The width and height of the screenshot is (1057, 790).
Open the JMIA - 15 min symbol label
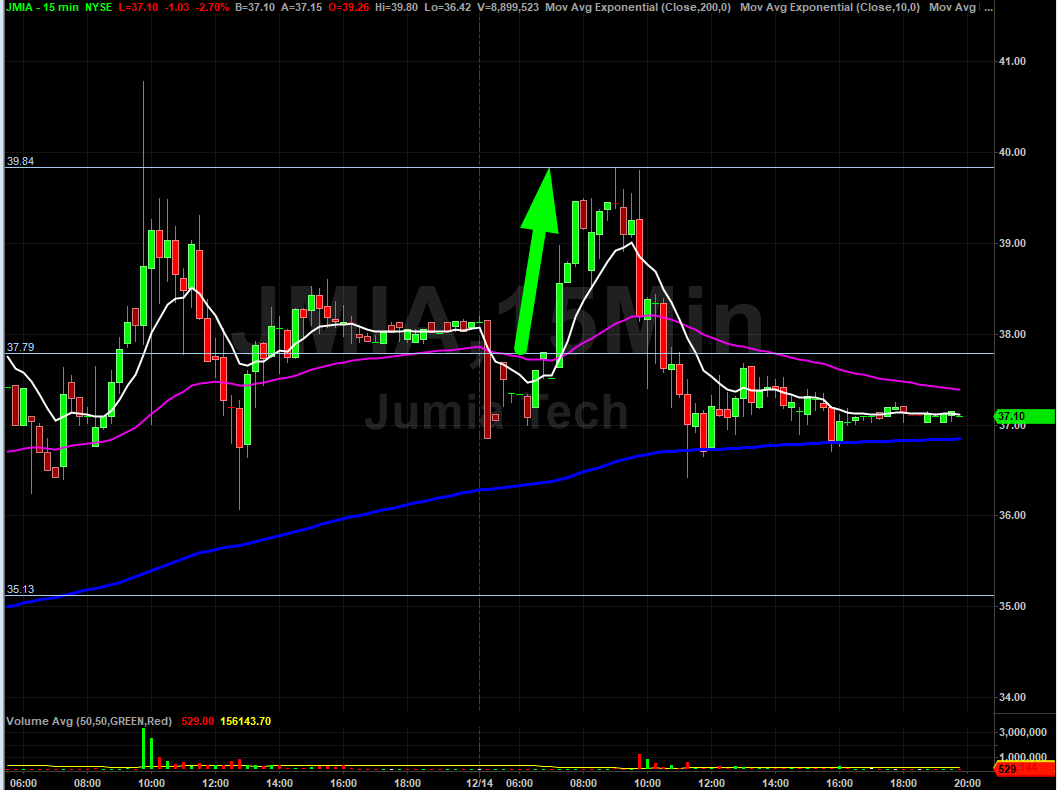(40, 7)
